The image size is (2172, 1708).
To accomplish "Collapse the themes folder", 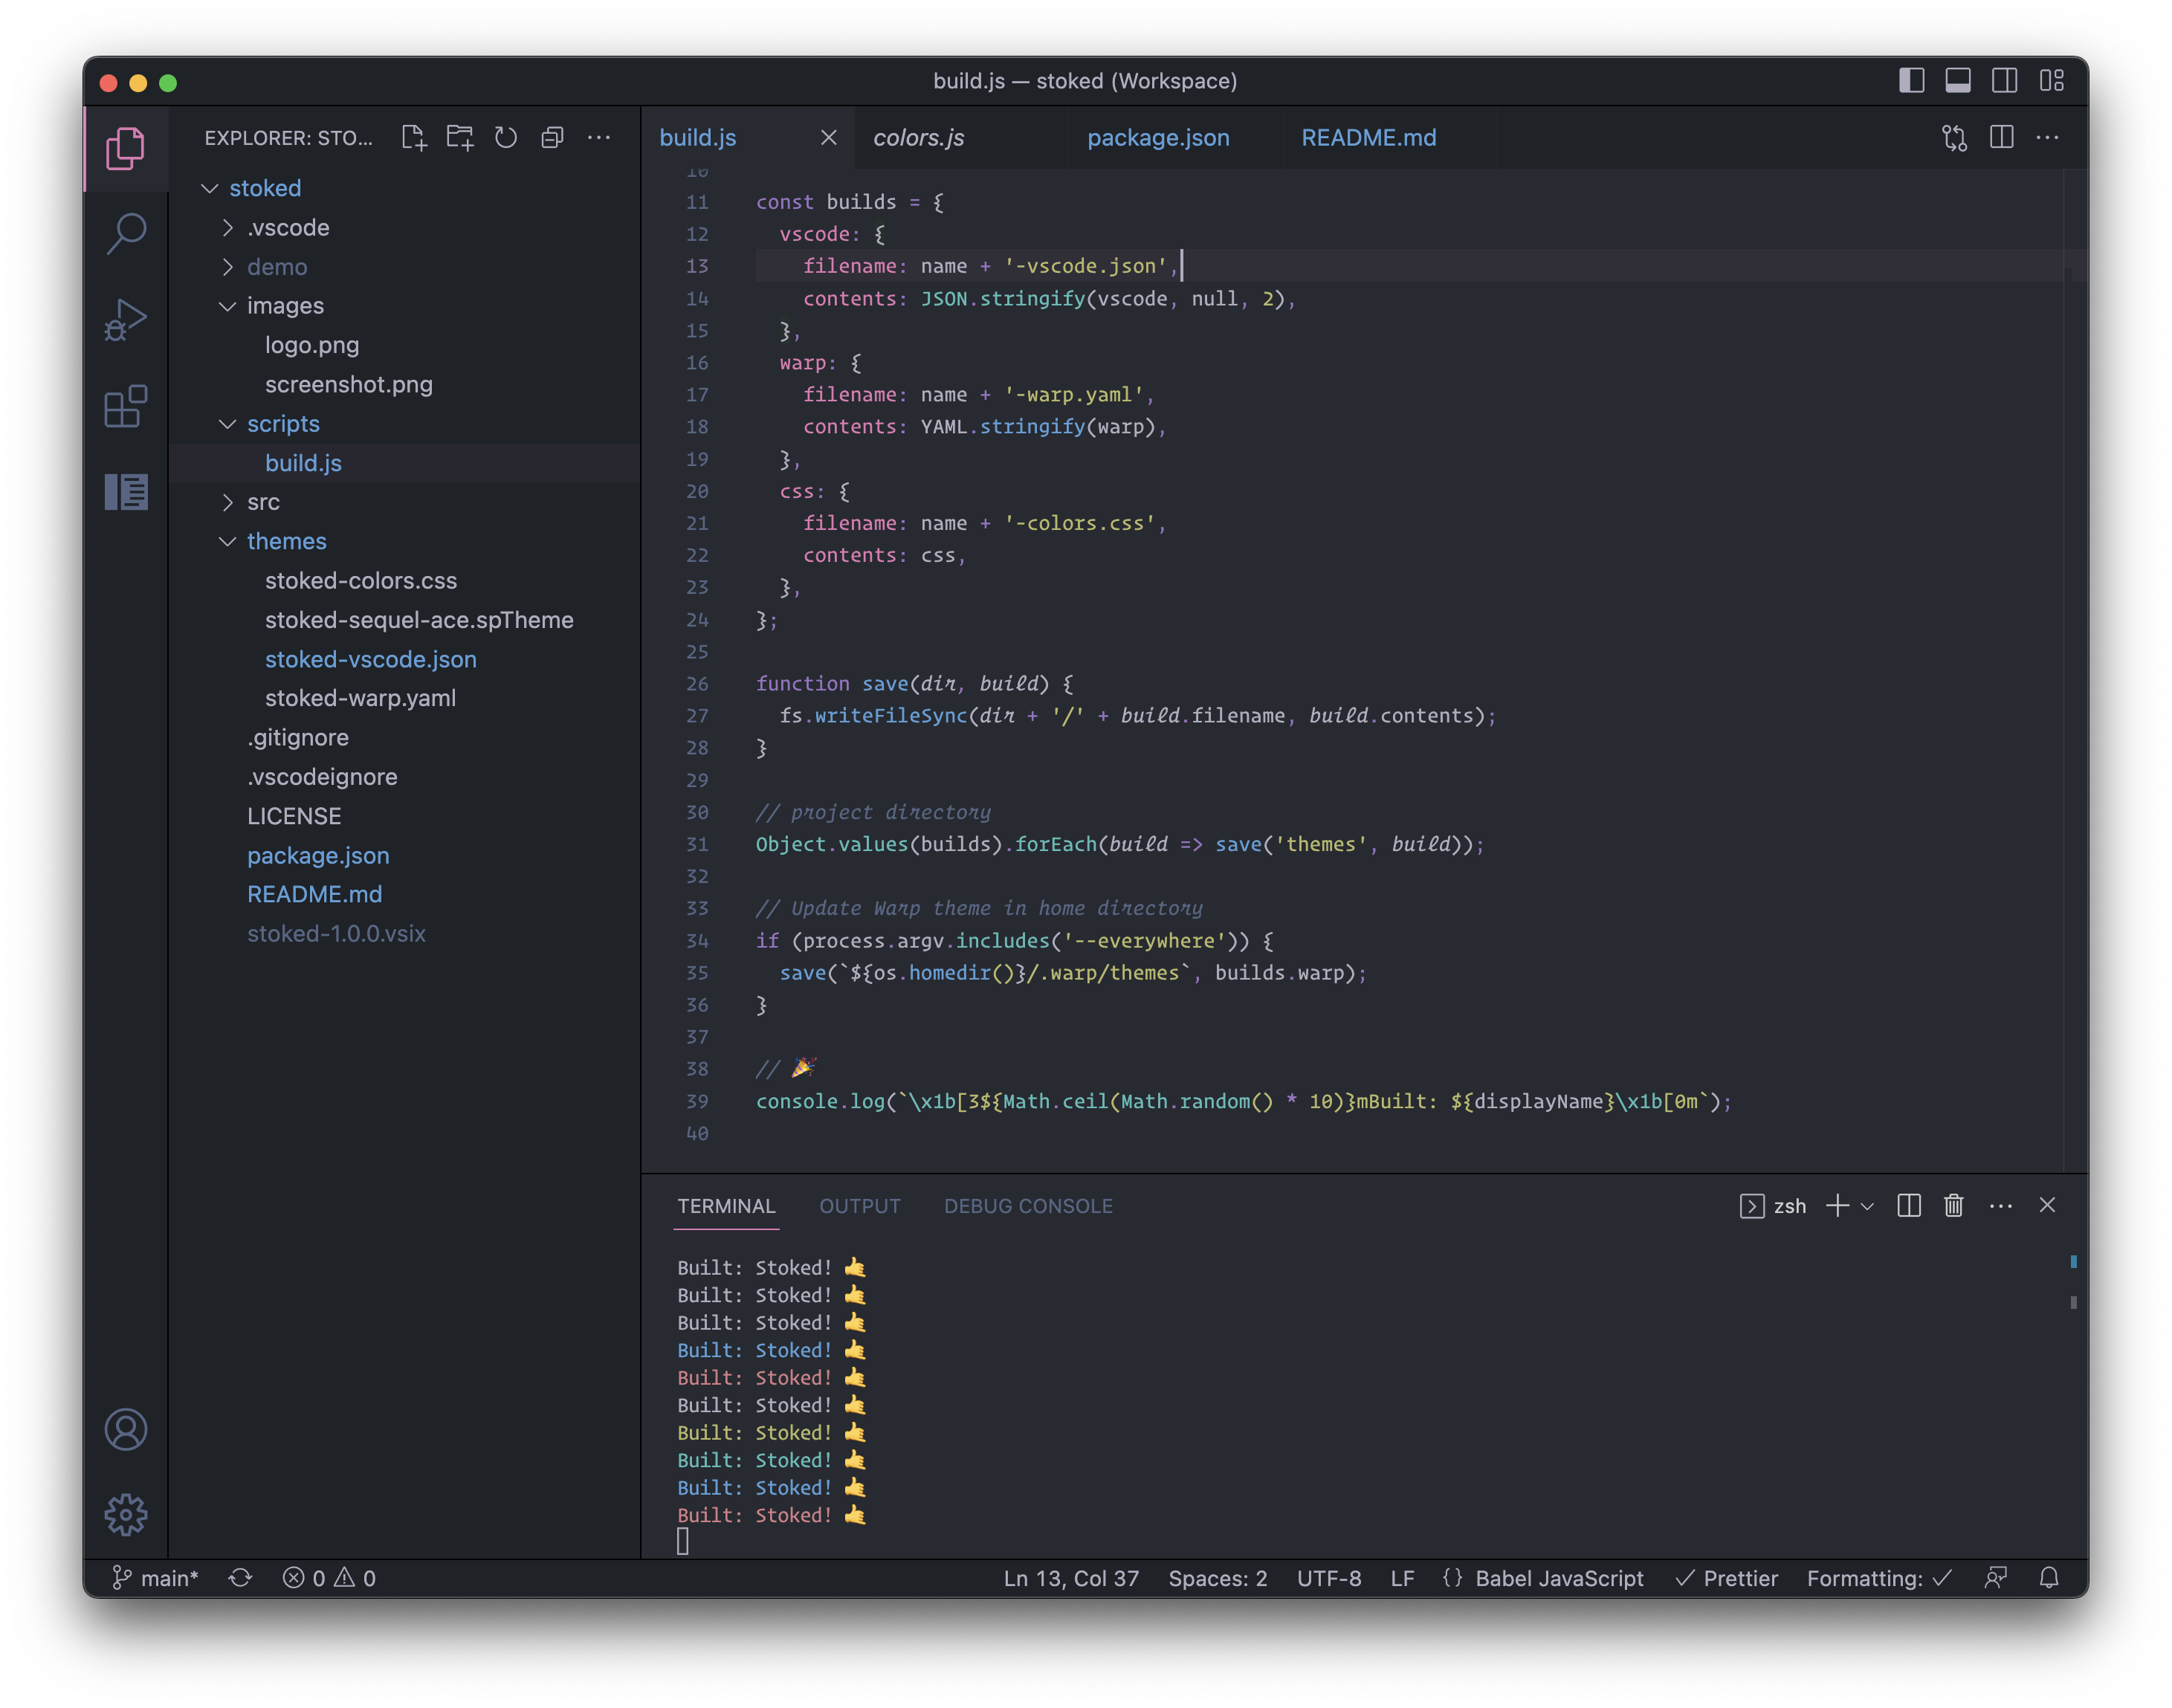I will pos(286,541).
